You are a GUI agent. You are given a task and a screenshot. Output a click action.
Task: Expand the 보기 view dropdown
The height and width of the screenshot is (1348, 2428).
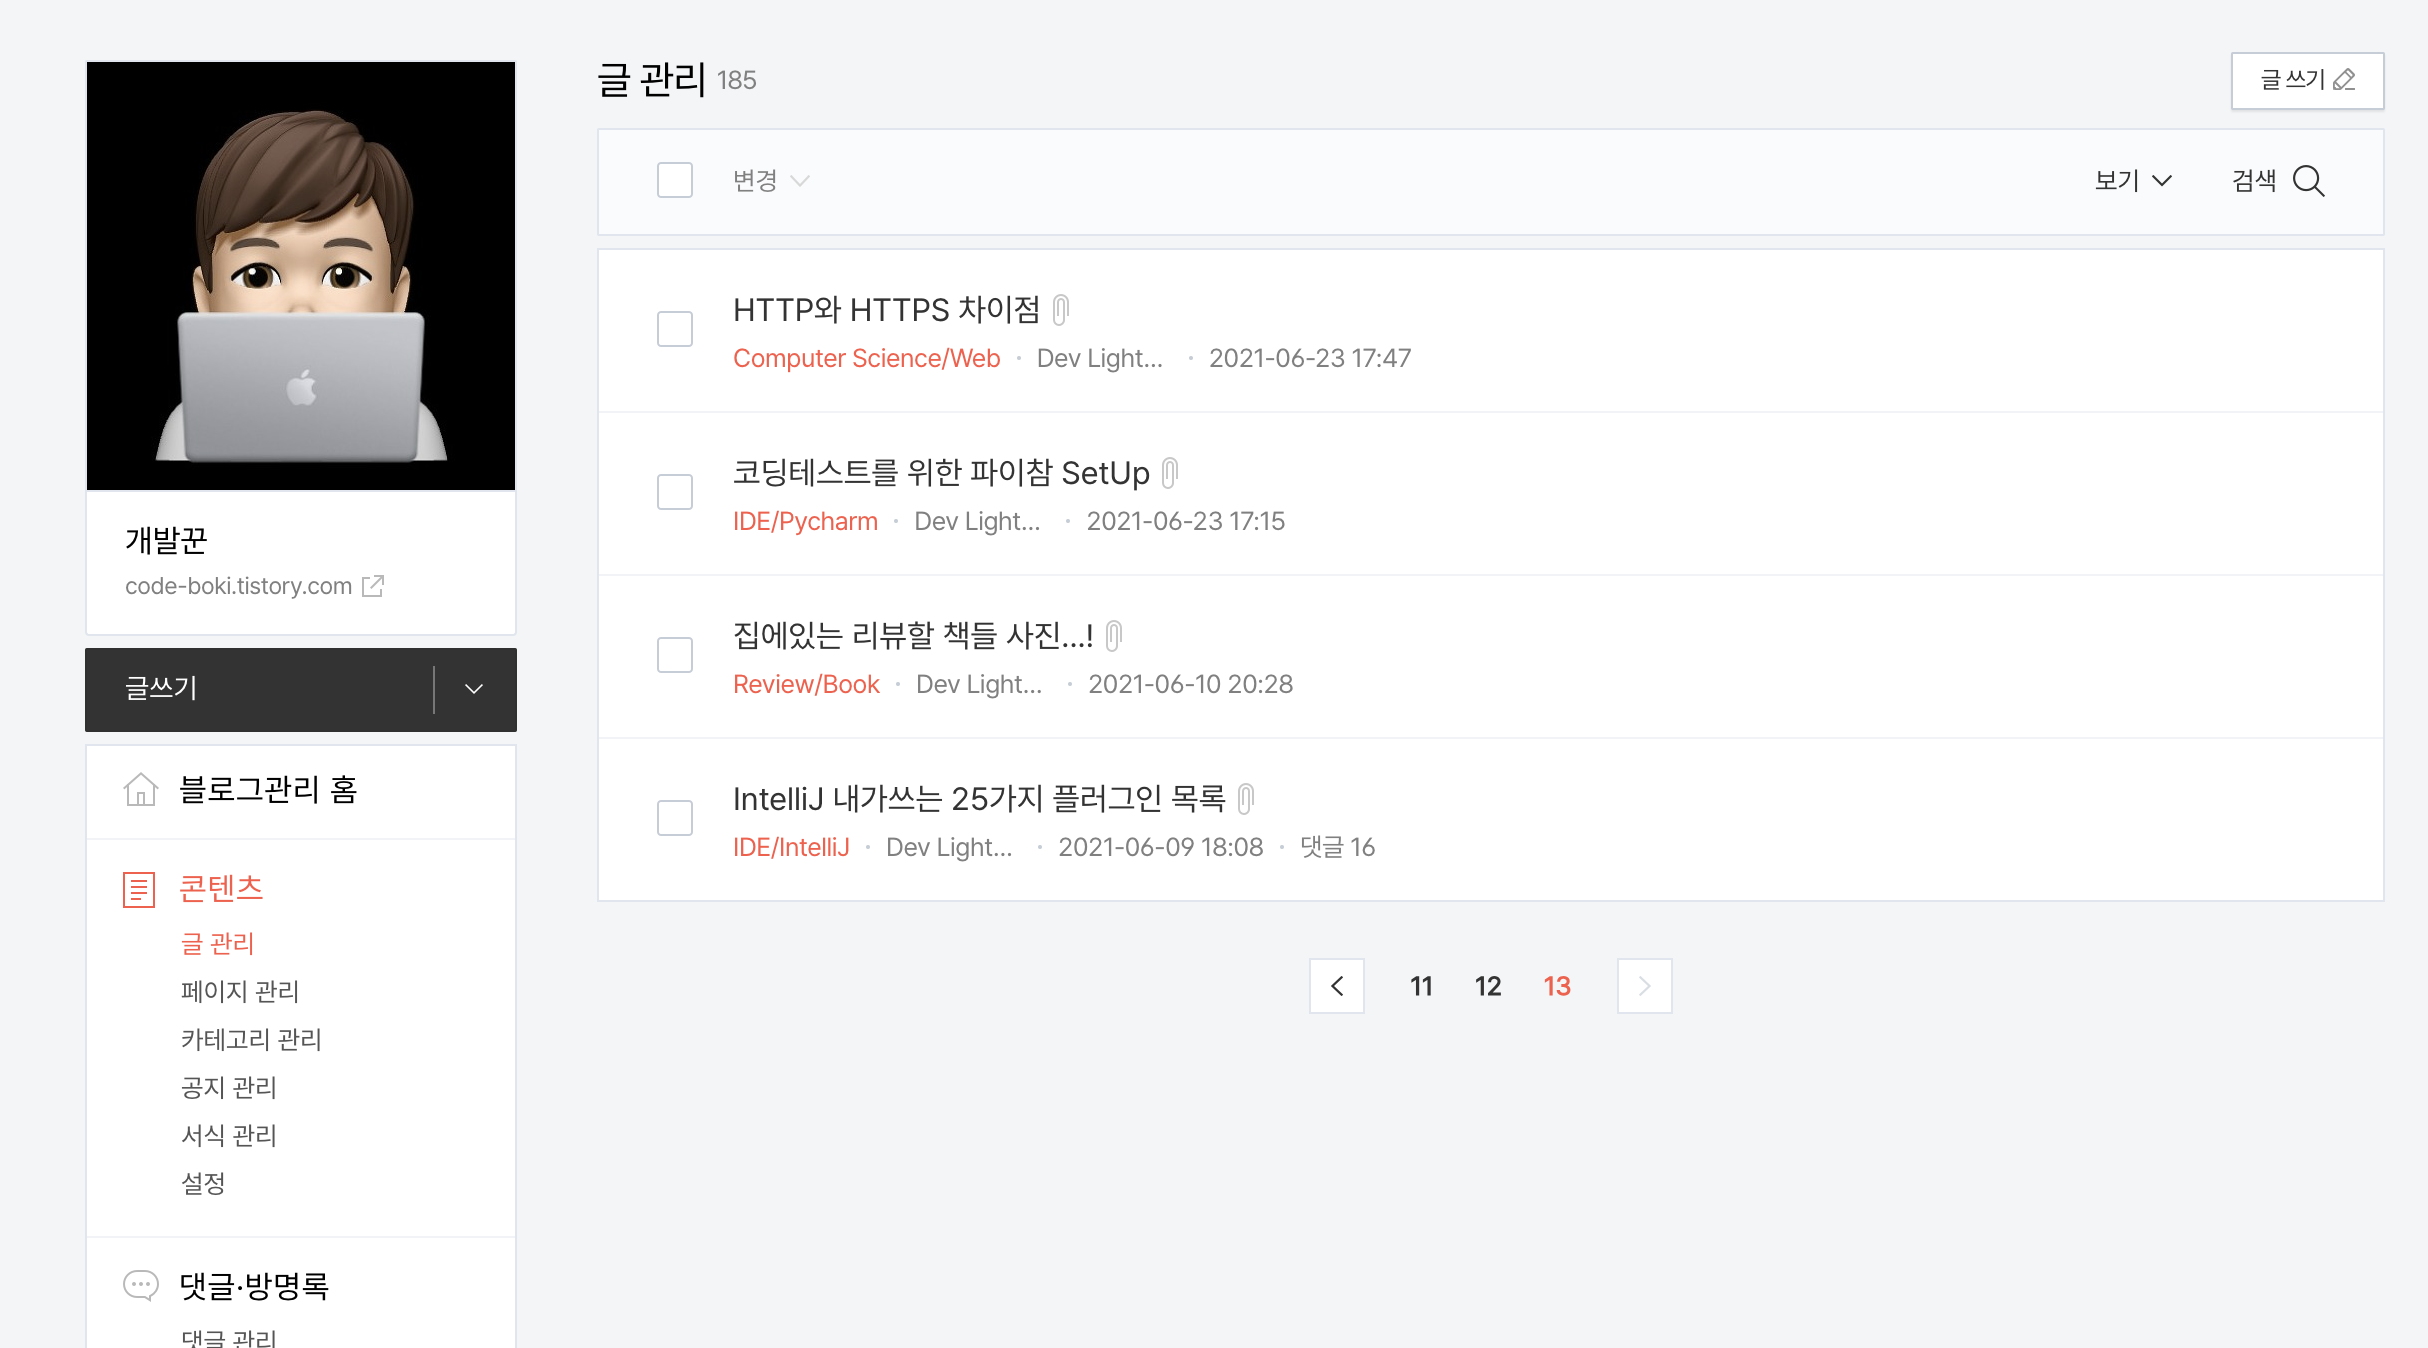pyautogui.click(x=2133, y=181)
